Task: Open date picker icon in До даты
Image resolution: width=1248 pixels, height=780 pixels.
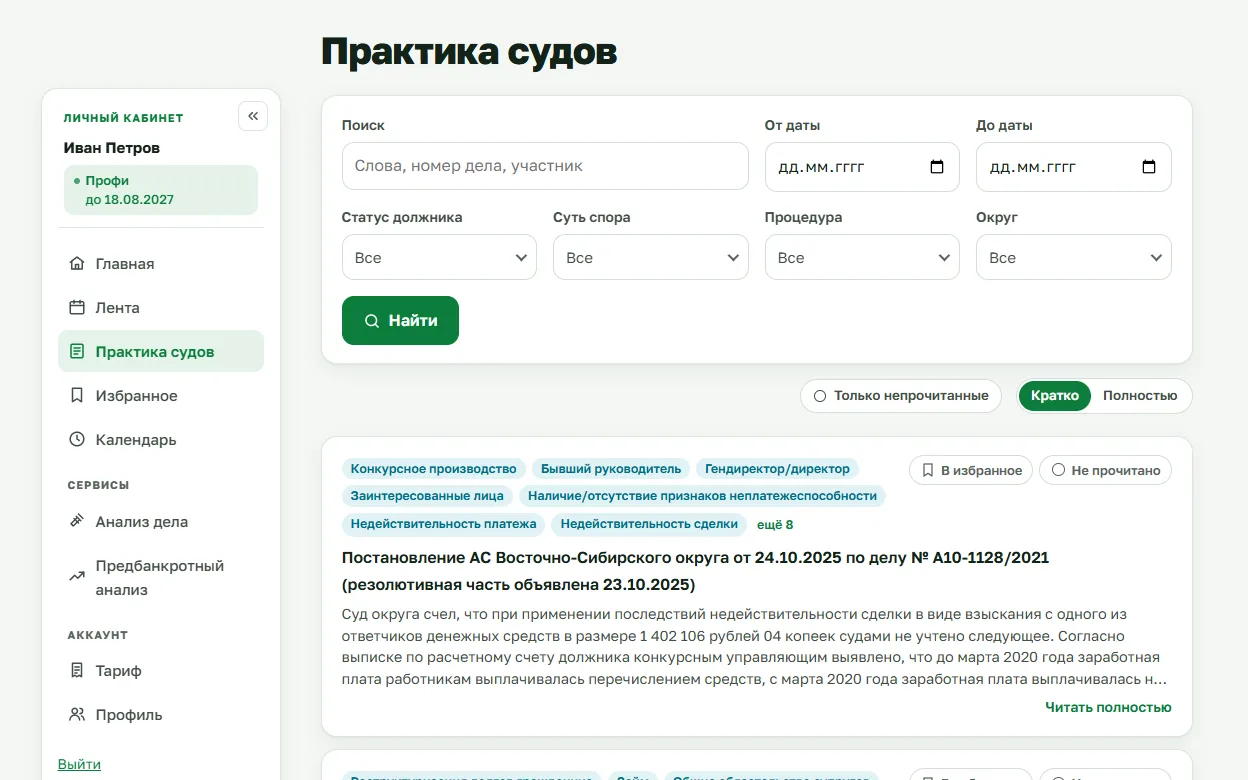Action: (1149, 167)
